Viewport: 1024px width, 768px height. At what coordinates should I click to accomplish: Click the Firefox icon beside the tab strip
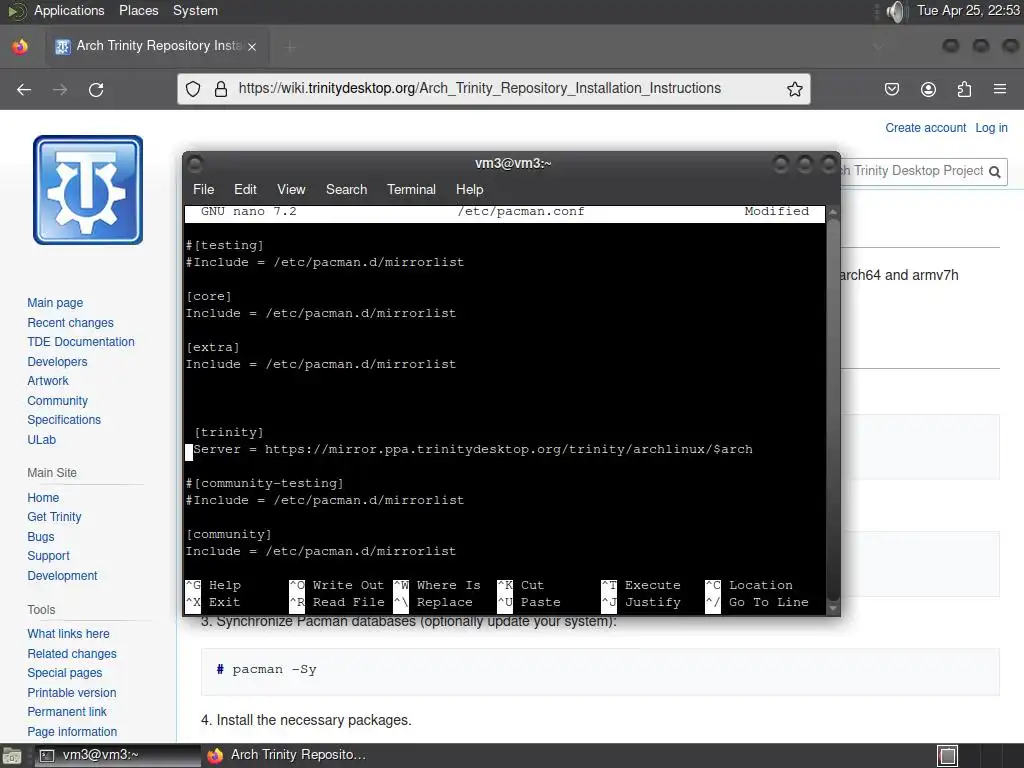coord(20,46)
